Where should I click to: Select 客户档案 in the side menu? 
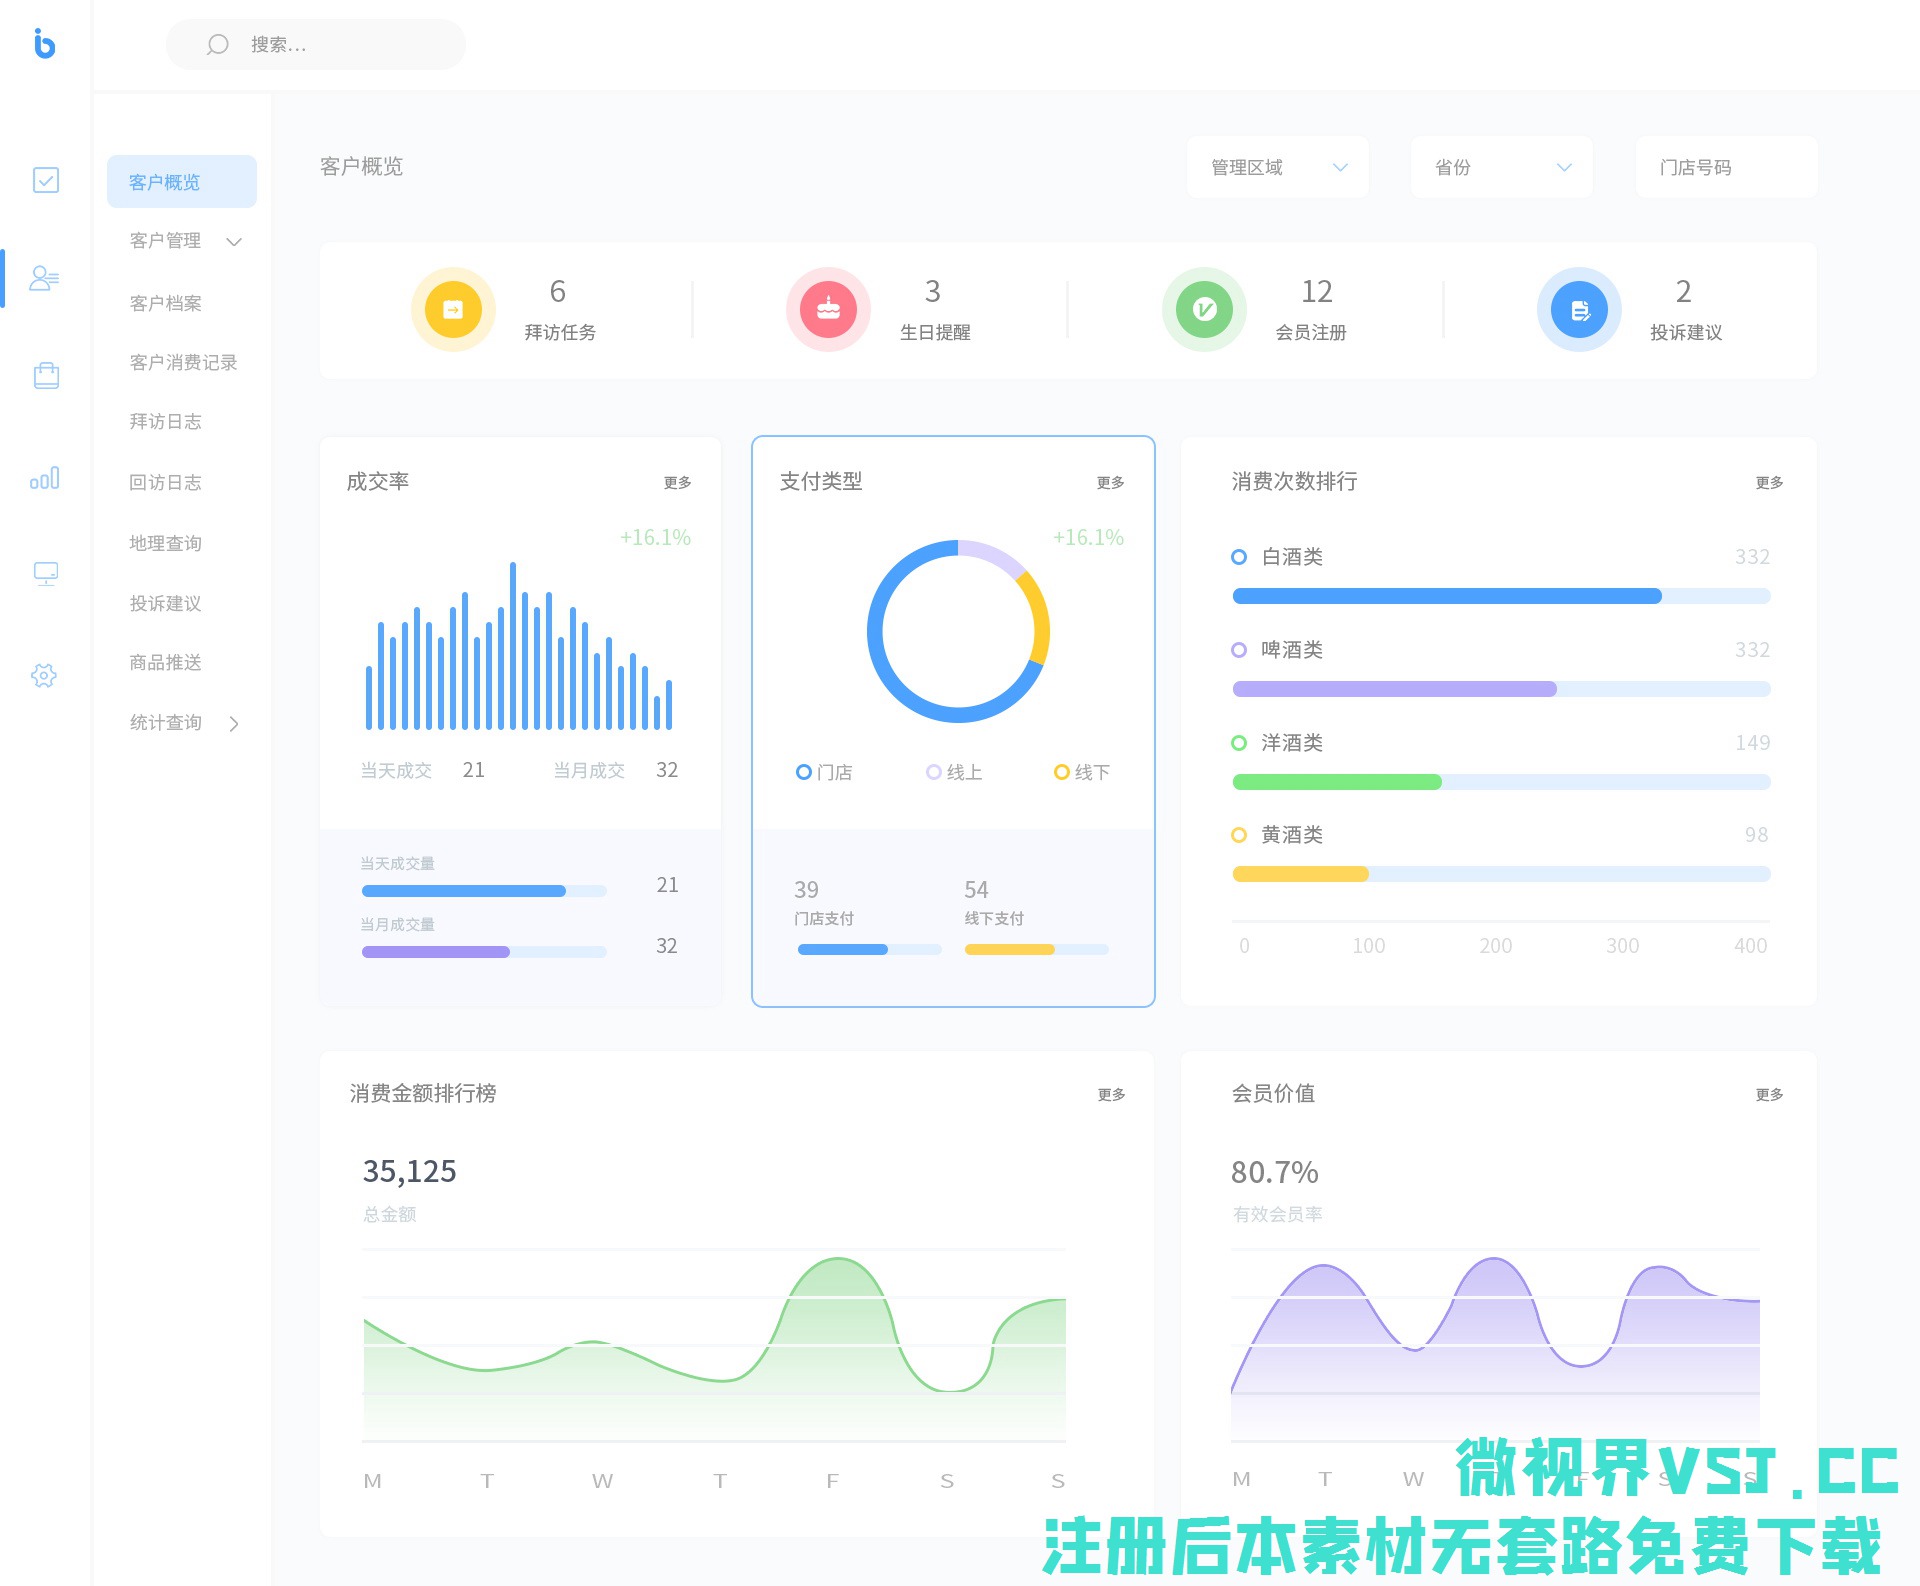click(x=166, y=303)
